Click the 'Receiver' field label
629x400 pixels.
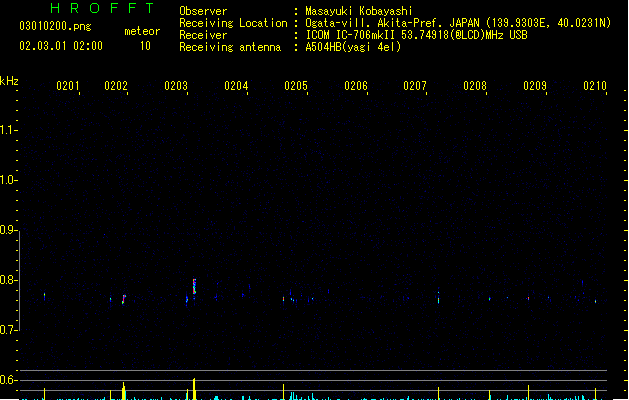pyautogui.click(x=203, y=35)
